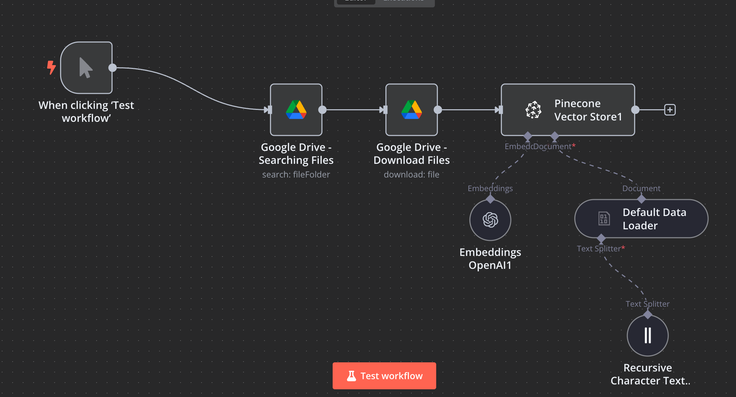The height and width of the screenshot is (397, 736).
Task: Open the Recursive Character Text Splitter node
Action: [x=648, y=336]
